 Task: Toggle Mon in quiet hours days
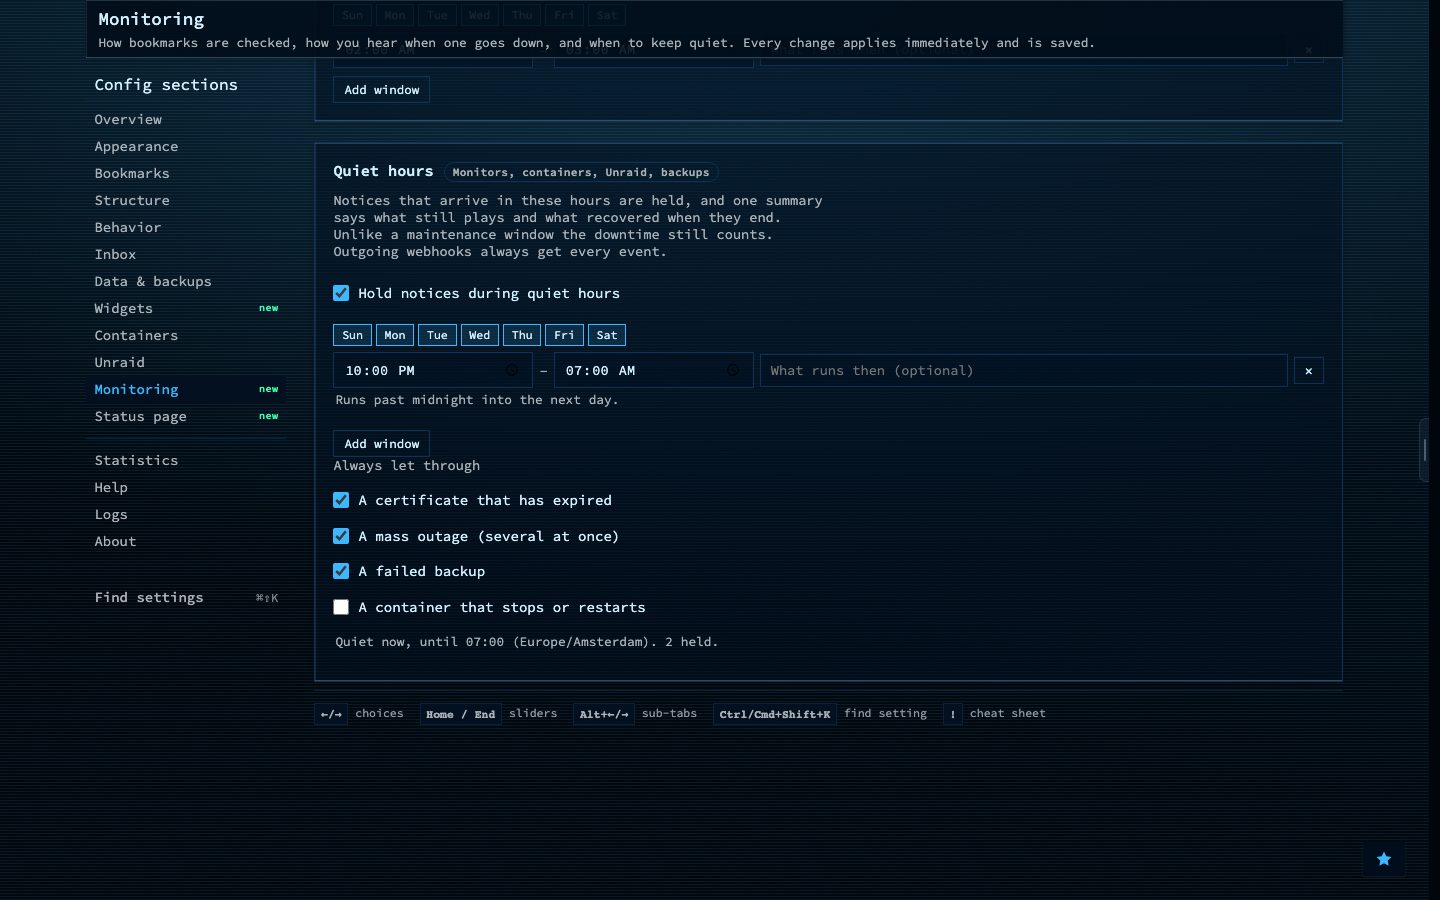click(x=395, y=335)
